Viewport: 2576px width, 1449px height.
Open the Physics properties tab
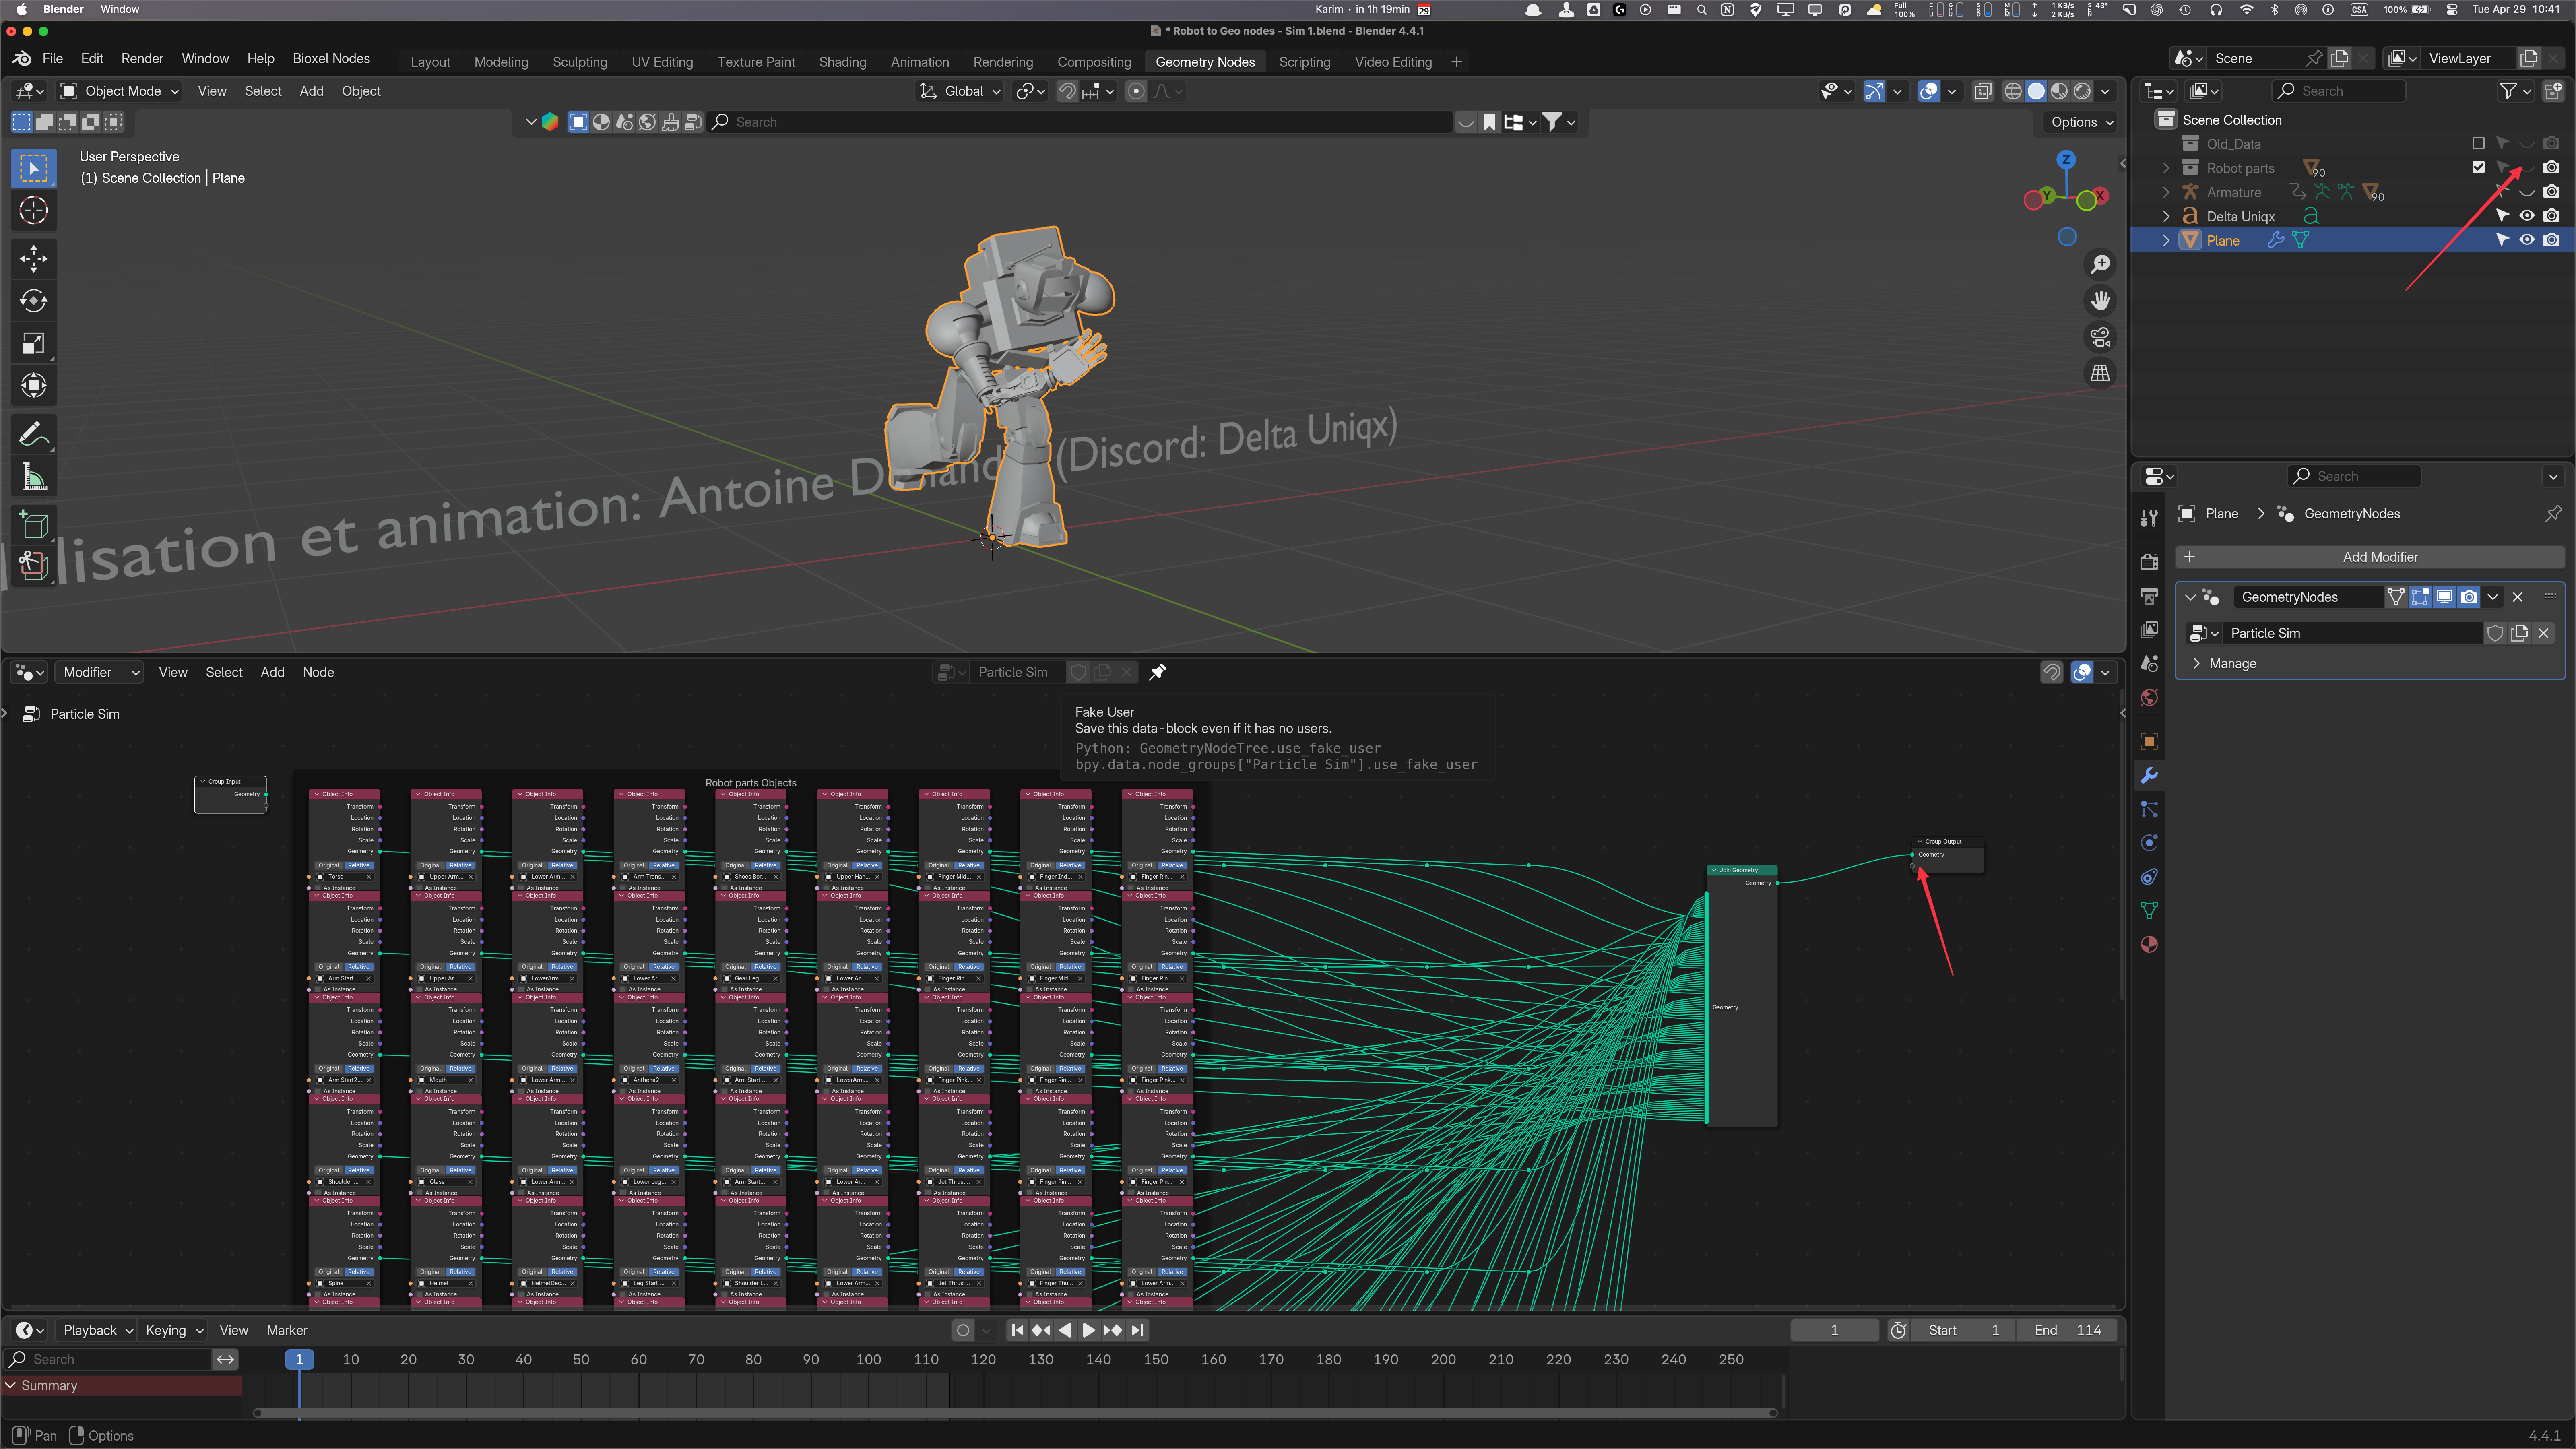click(x=2149, y=843)
